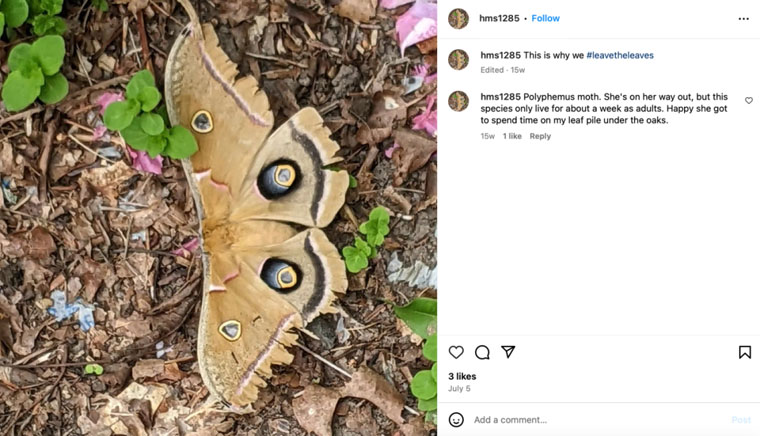Open the hms1285 username in header
760x436 pixels.
tap(499, 19)
